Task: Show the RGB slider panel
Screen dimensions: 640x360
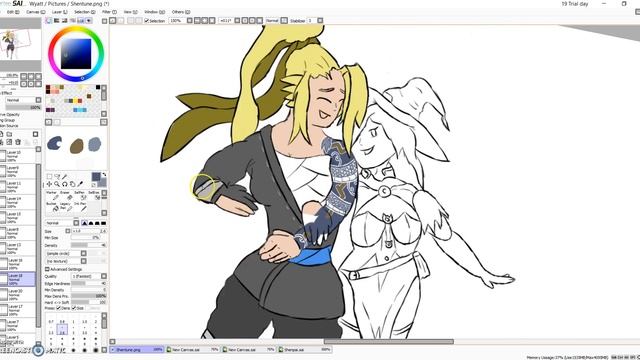Action: (x=56, y=20)
